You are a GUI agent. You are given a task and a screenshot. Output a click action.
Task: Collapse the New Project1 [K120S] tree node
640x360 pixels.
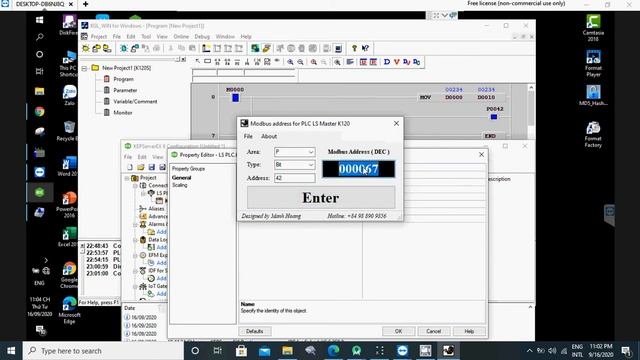(84, 68)
